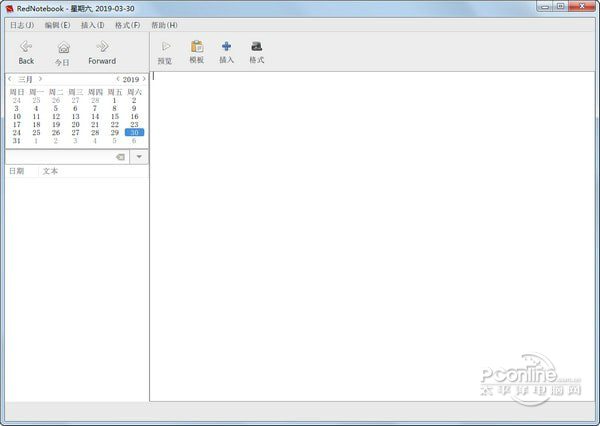Open the 日志(J) menu

tap(22, 25)
